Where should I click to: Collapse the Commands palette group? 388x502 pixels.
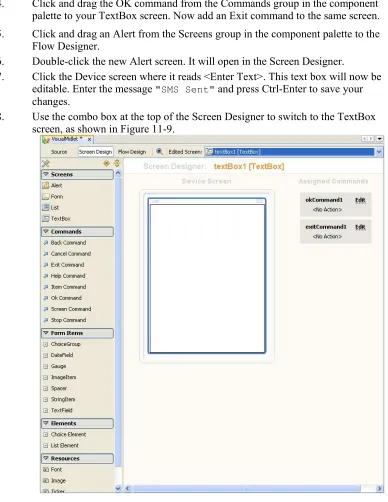pyautogui.click(x=77, y=232)
